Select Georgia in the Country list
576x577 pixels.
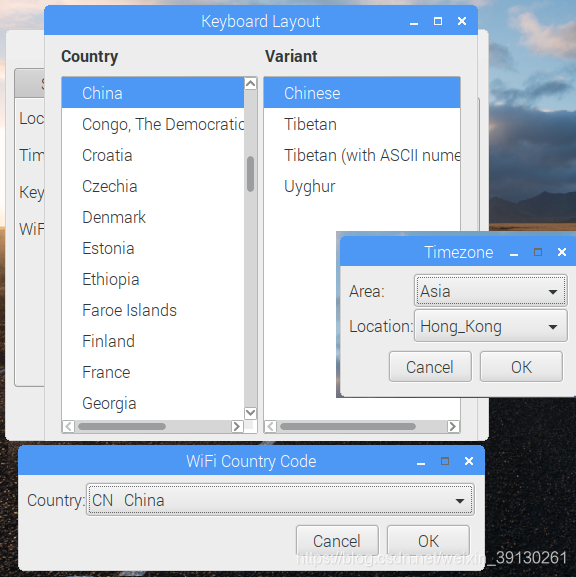coord(153,403)
